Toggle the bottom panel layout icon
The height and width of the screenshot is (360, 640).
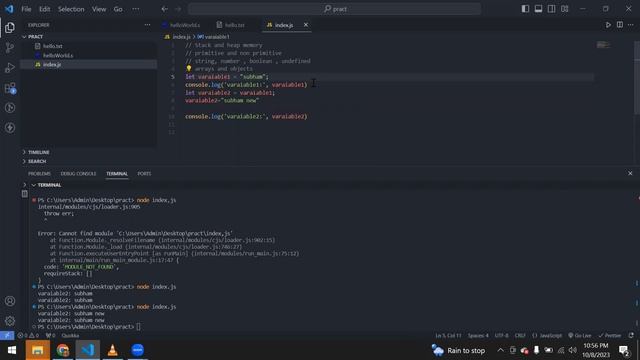coord(538,9)
